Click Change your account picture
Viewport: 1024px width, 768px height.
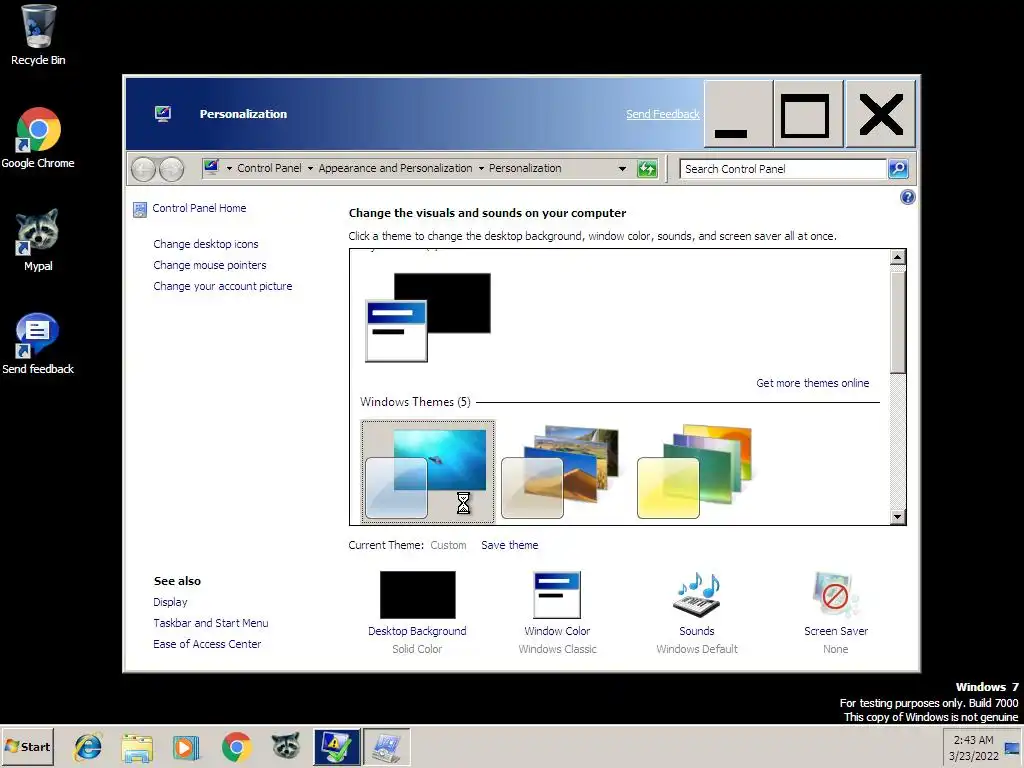click(x=223, y=286)
